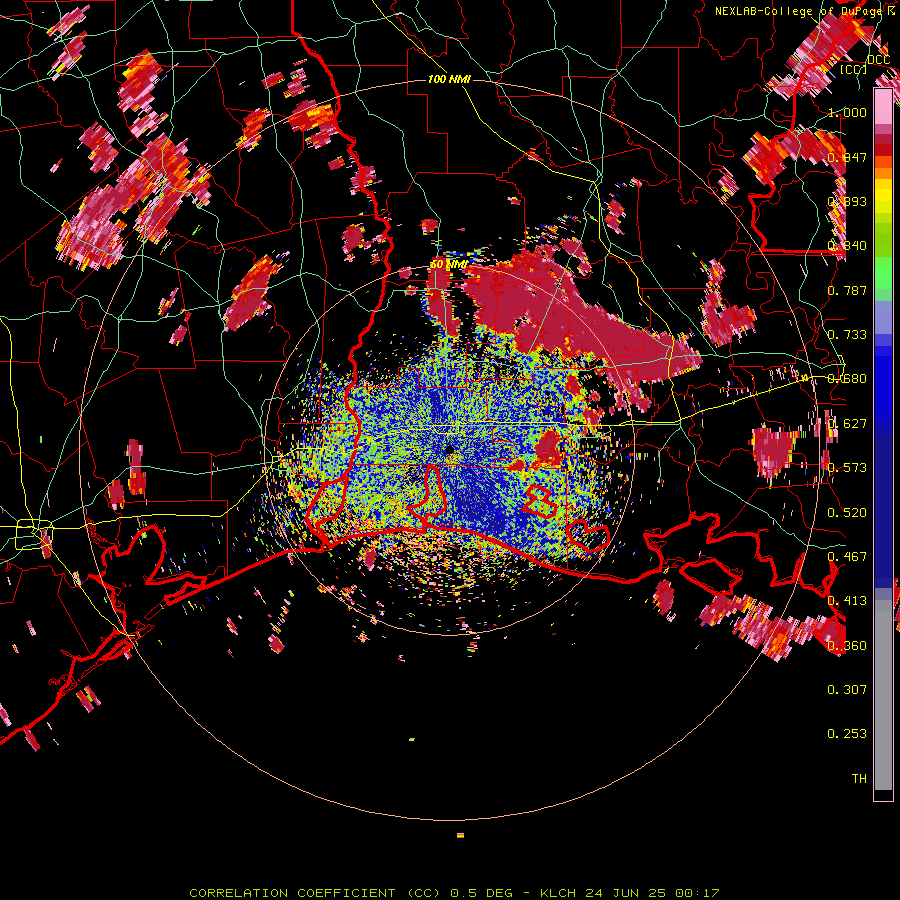Screen dimensions: 900x900
Task: Select the 0.467 color scale value
Action: (847, 556)
